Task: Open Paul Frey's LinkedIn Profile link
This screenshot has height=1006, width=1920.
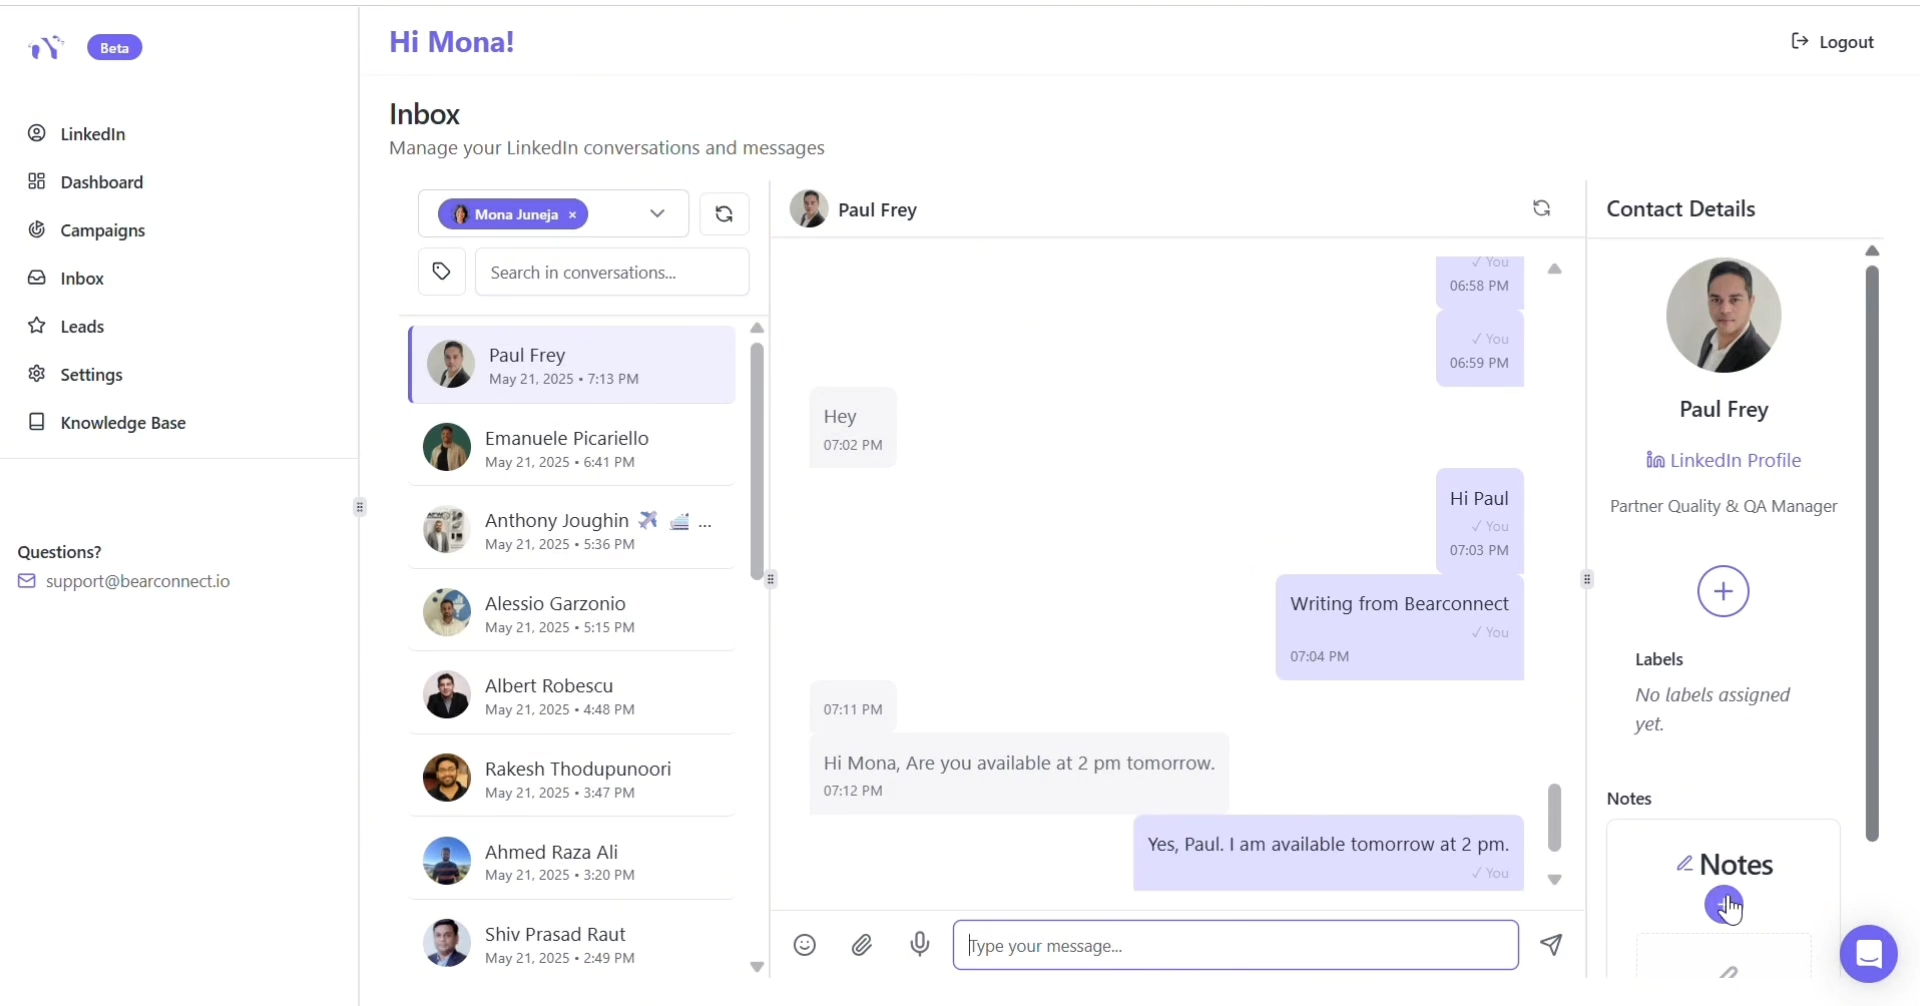Action: click(x=1723, y=460)
